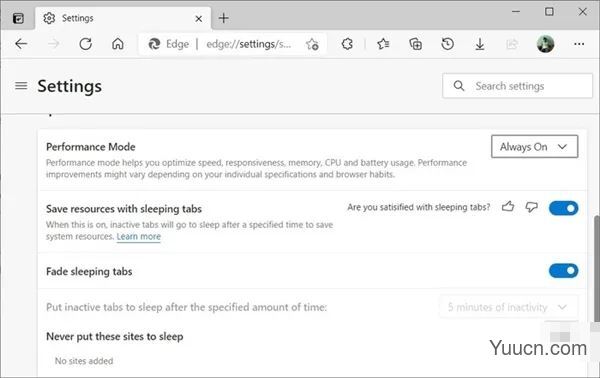Open Downloads arrow icon
This screenshot has height=378, width=600.
tap(480, 44)
